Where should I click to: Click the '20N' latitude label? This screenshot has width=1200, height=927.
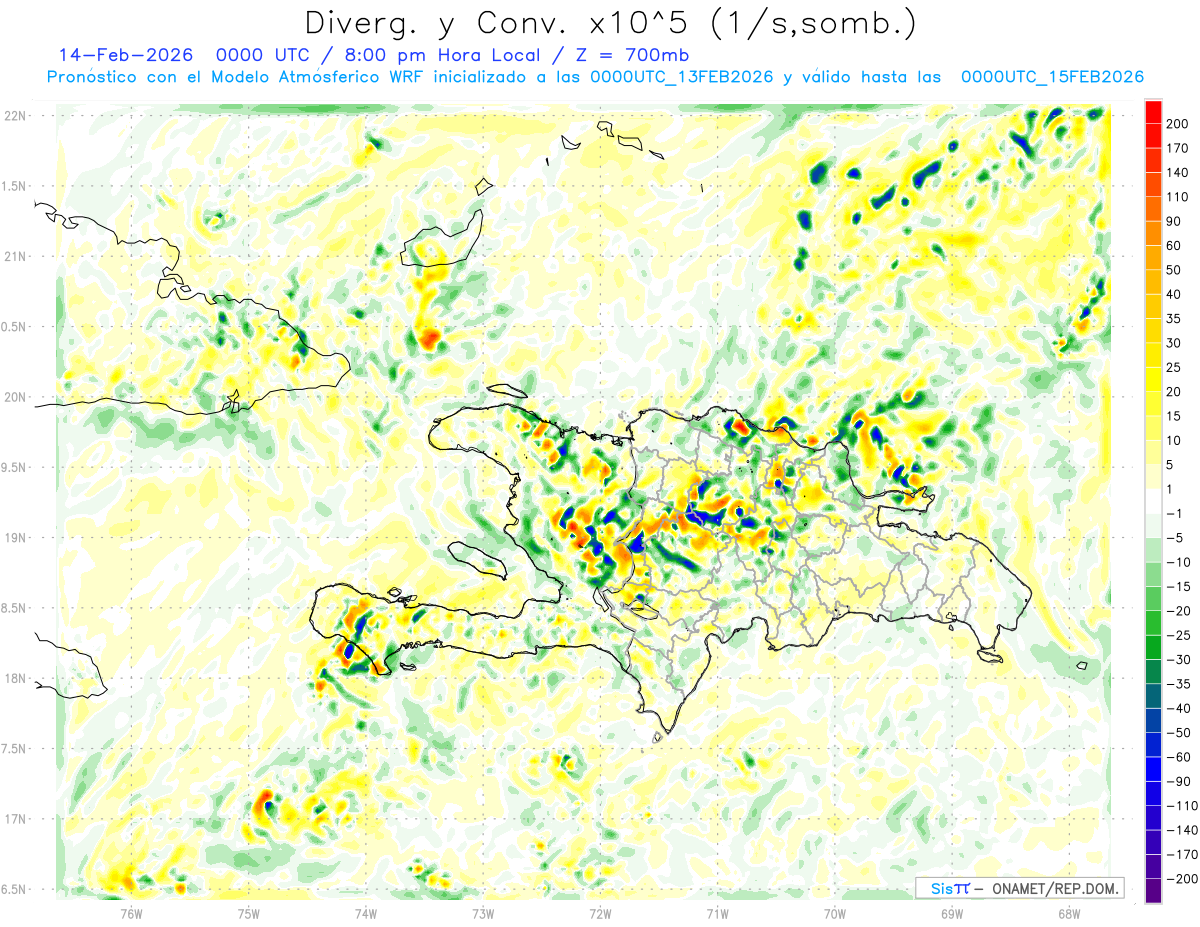pyautogui.click(x=15, y=397)
